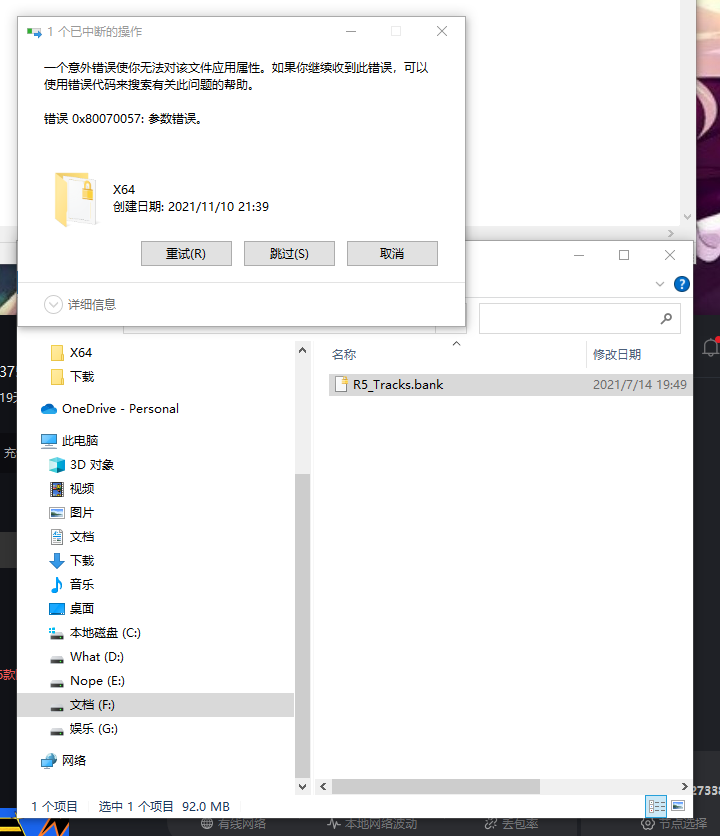Close the Explorer window
Screen dimensions: 720x836
coord(670,255)
